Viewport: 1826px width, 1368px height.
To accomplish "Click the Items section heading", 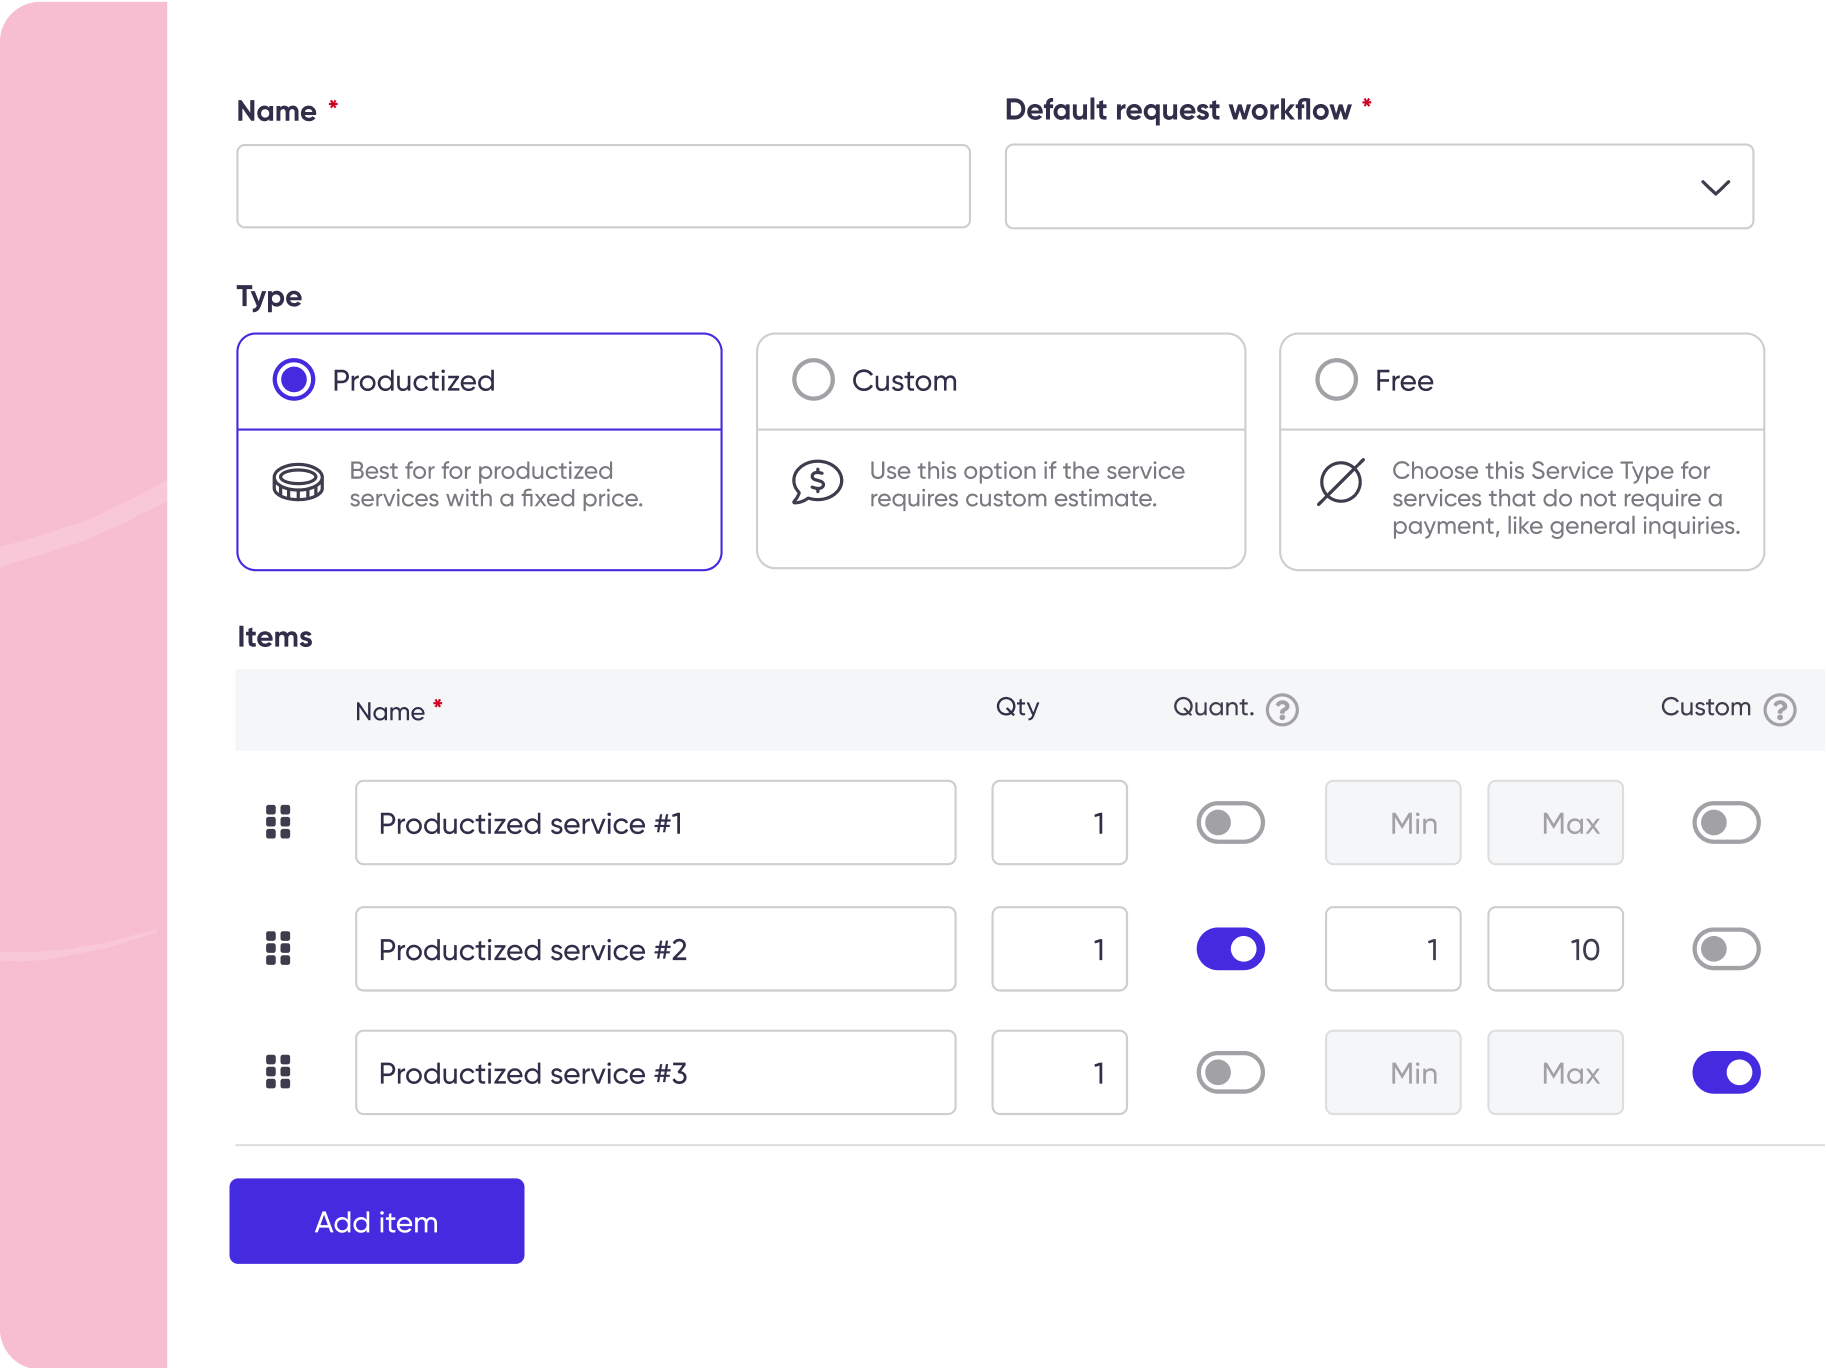I will point(275,637).
